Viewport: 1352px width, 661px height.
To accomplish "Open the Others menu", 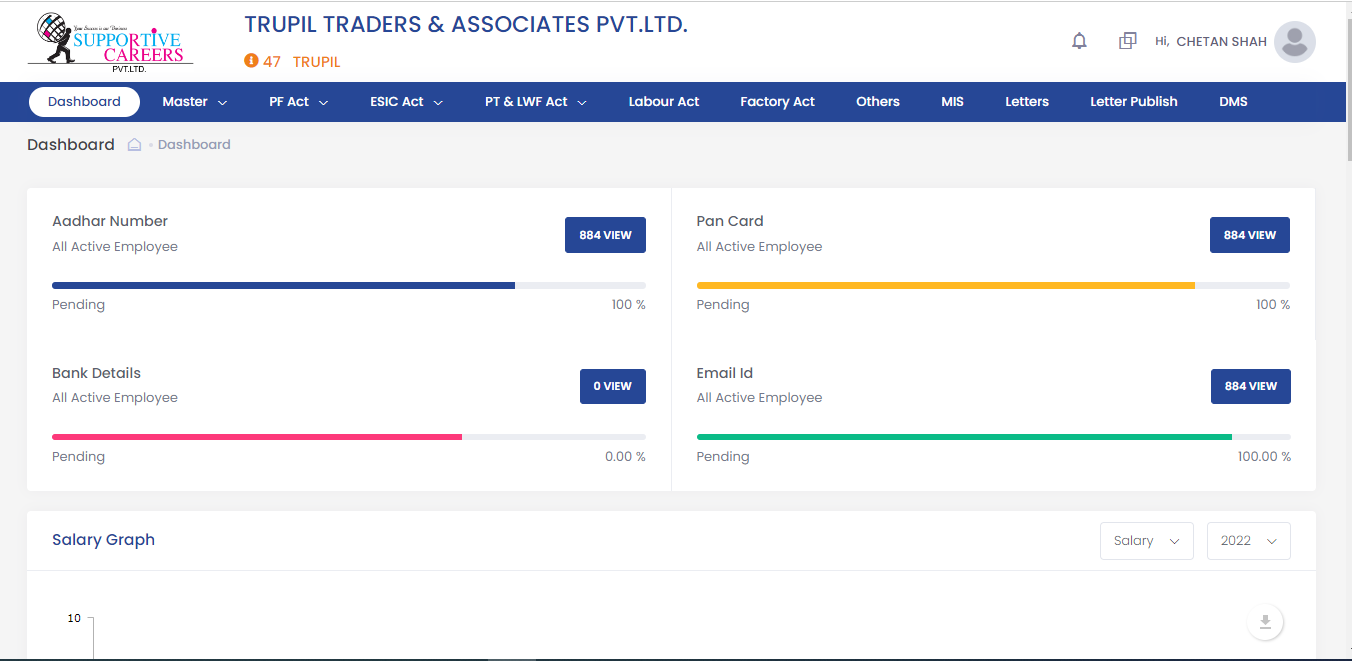I will click(x=878, y=102).
